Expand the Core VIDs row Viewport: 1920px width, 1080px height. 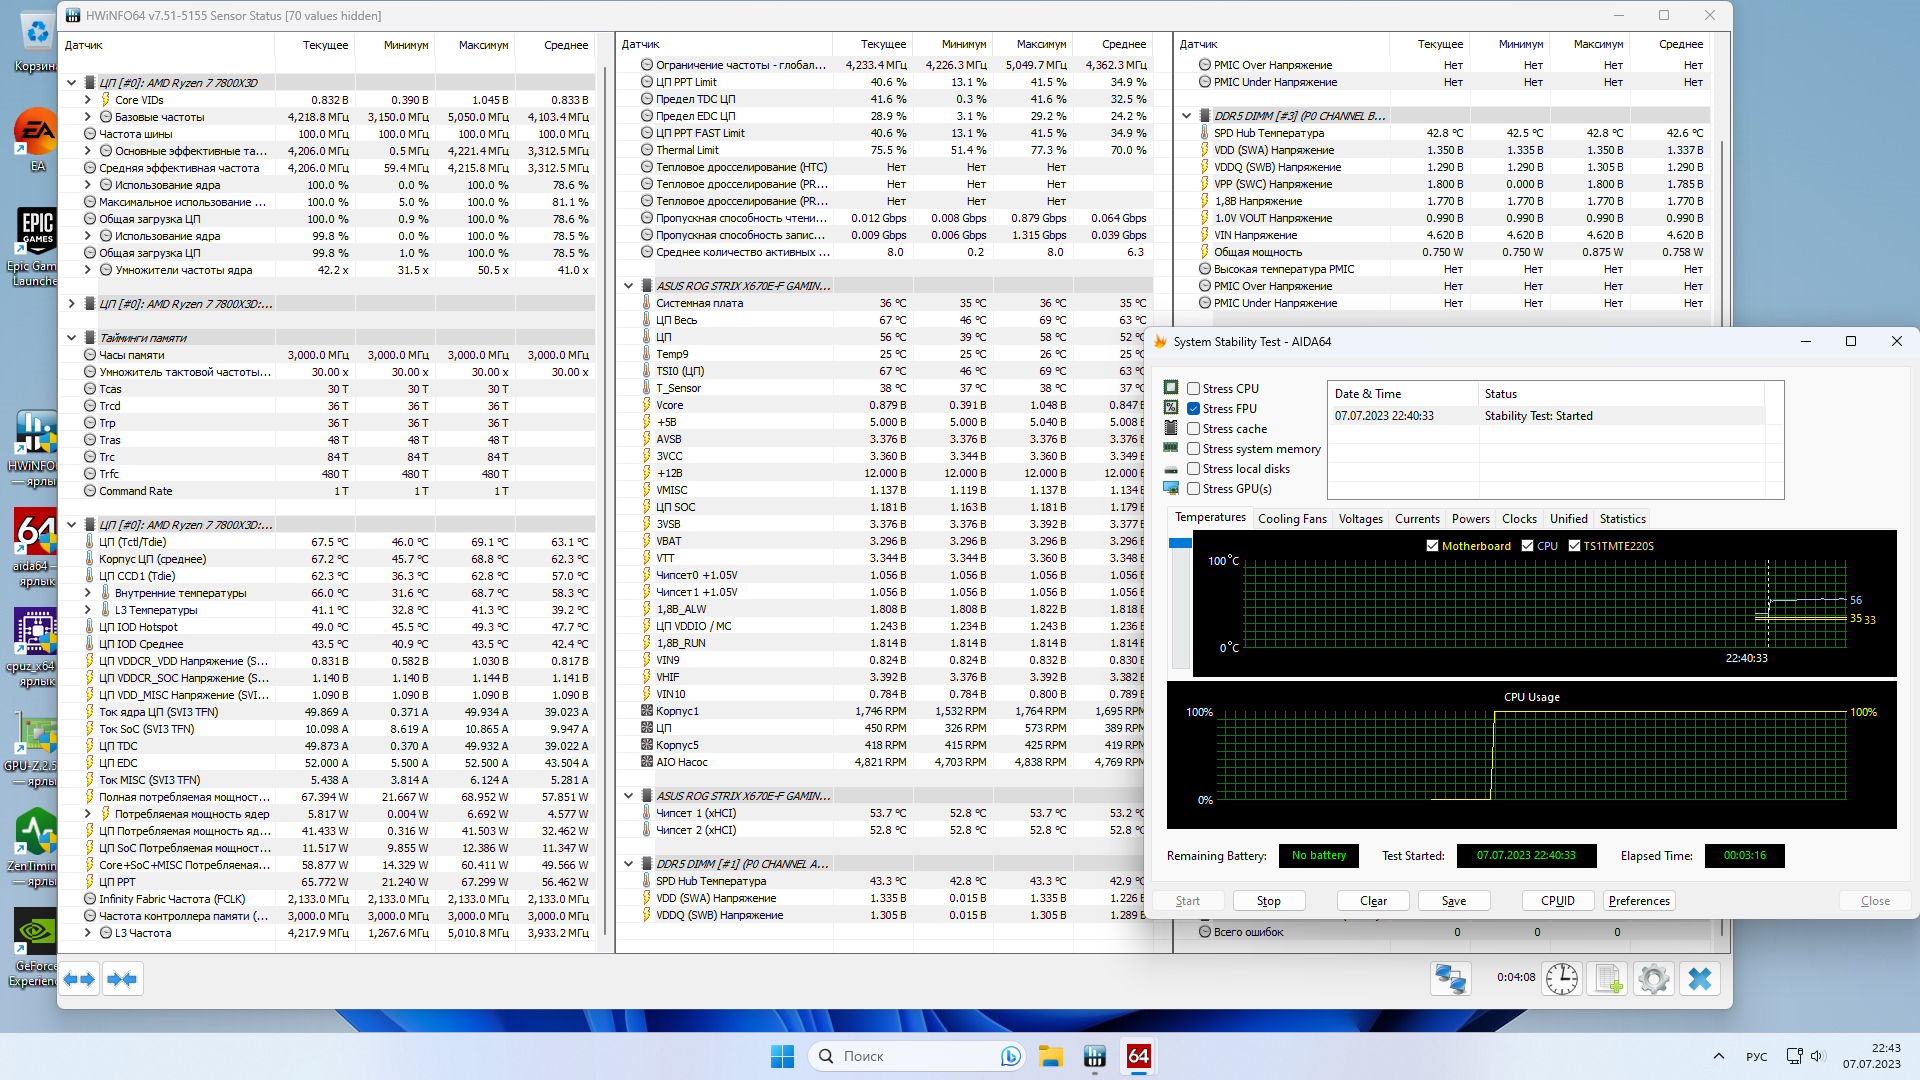coord(88,100)
